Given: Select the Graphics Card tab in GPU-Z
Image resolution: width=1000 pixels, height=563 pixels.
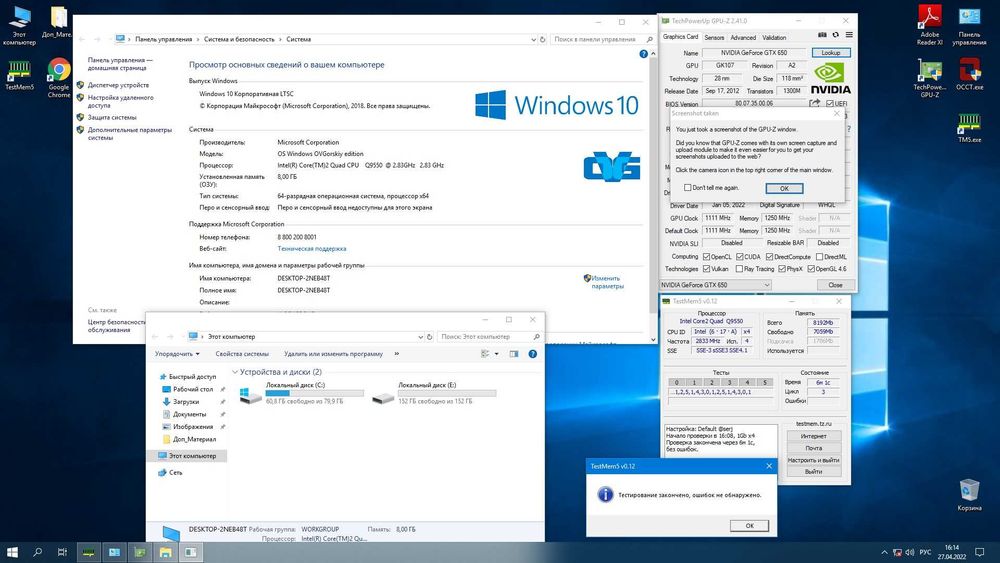Looking at the screenshot, I should point(680,37).
